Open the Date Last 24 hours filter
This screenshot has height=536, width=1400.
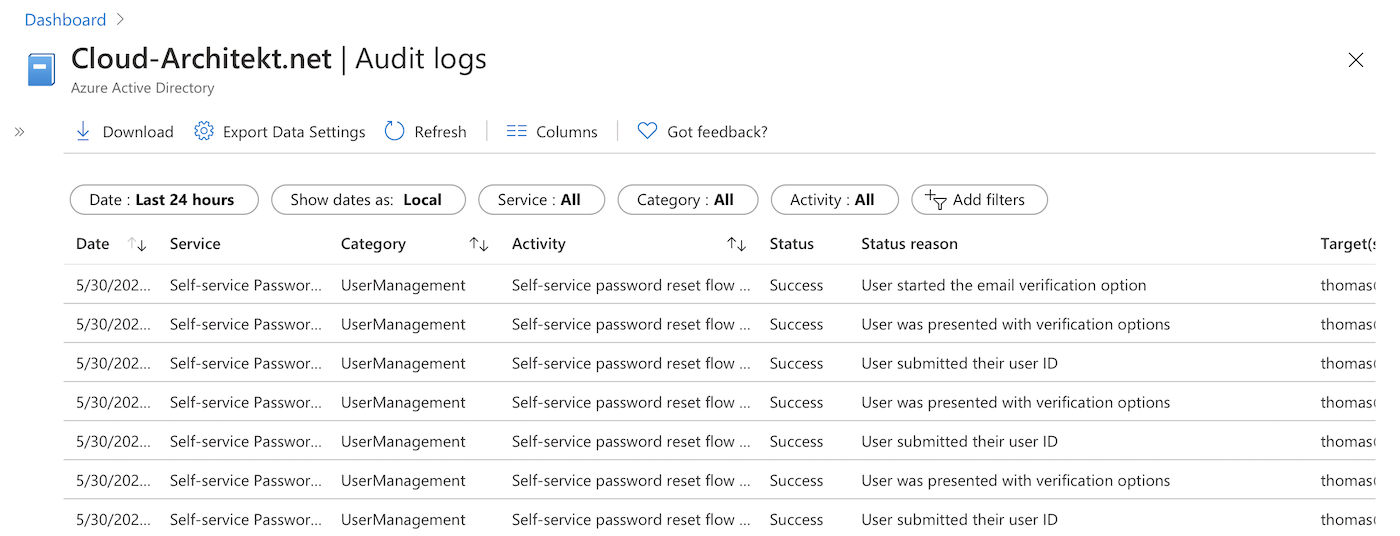click(x=164, y=200)
